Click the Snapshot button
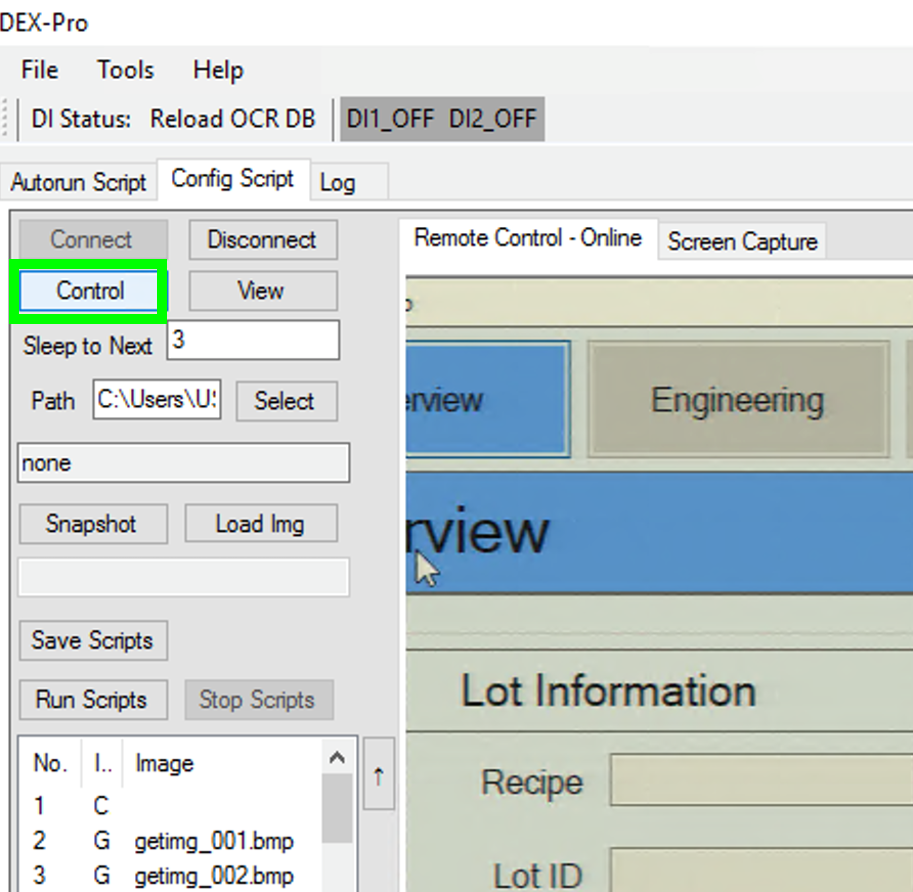Screen dimensions: 913x892 click(x=93, y=524)
